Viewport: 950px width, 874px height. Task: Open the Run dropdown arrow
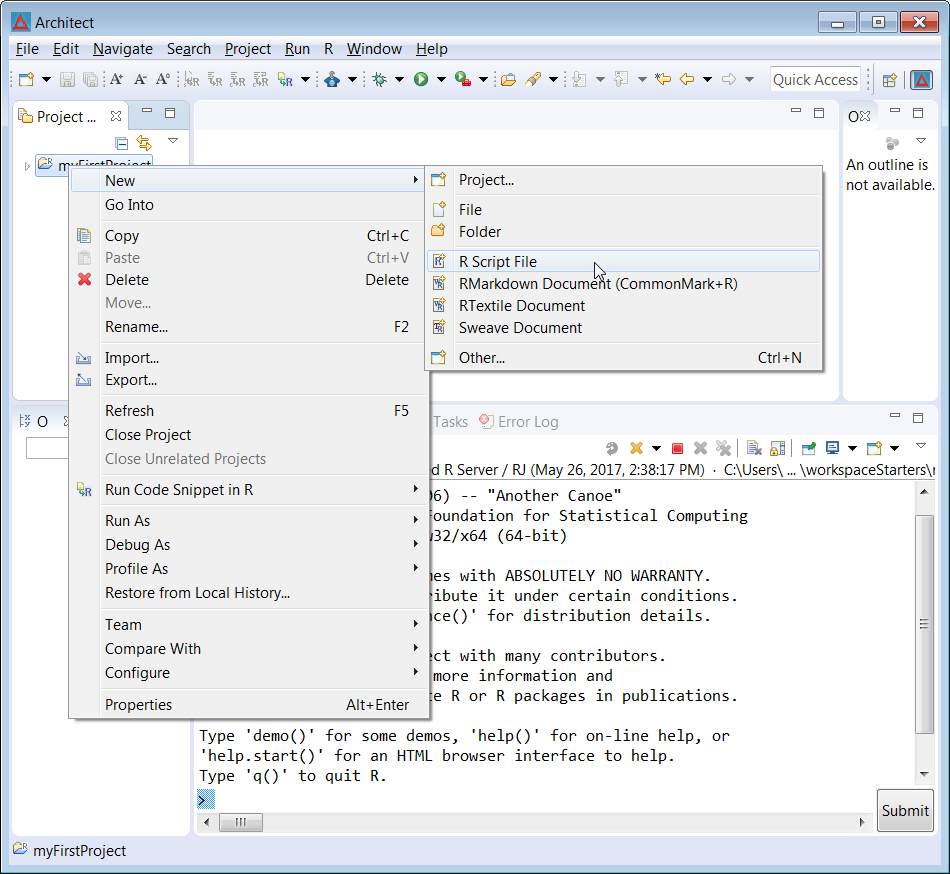coord(441,79)
